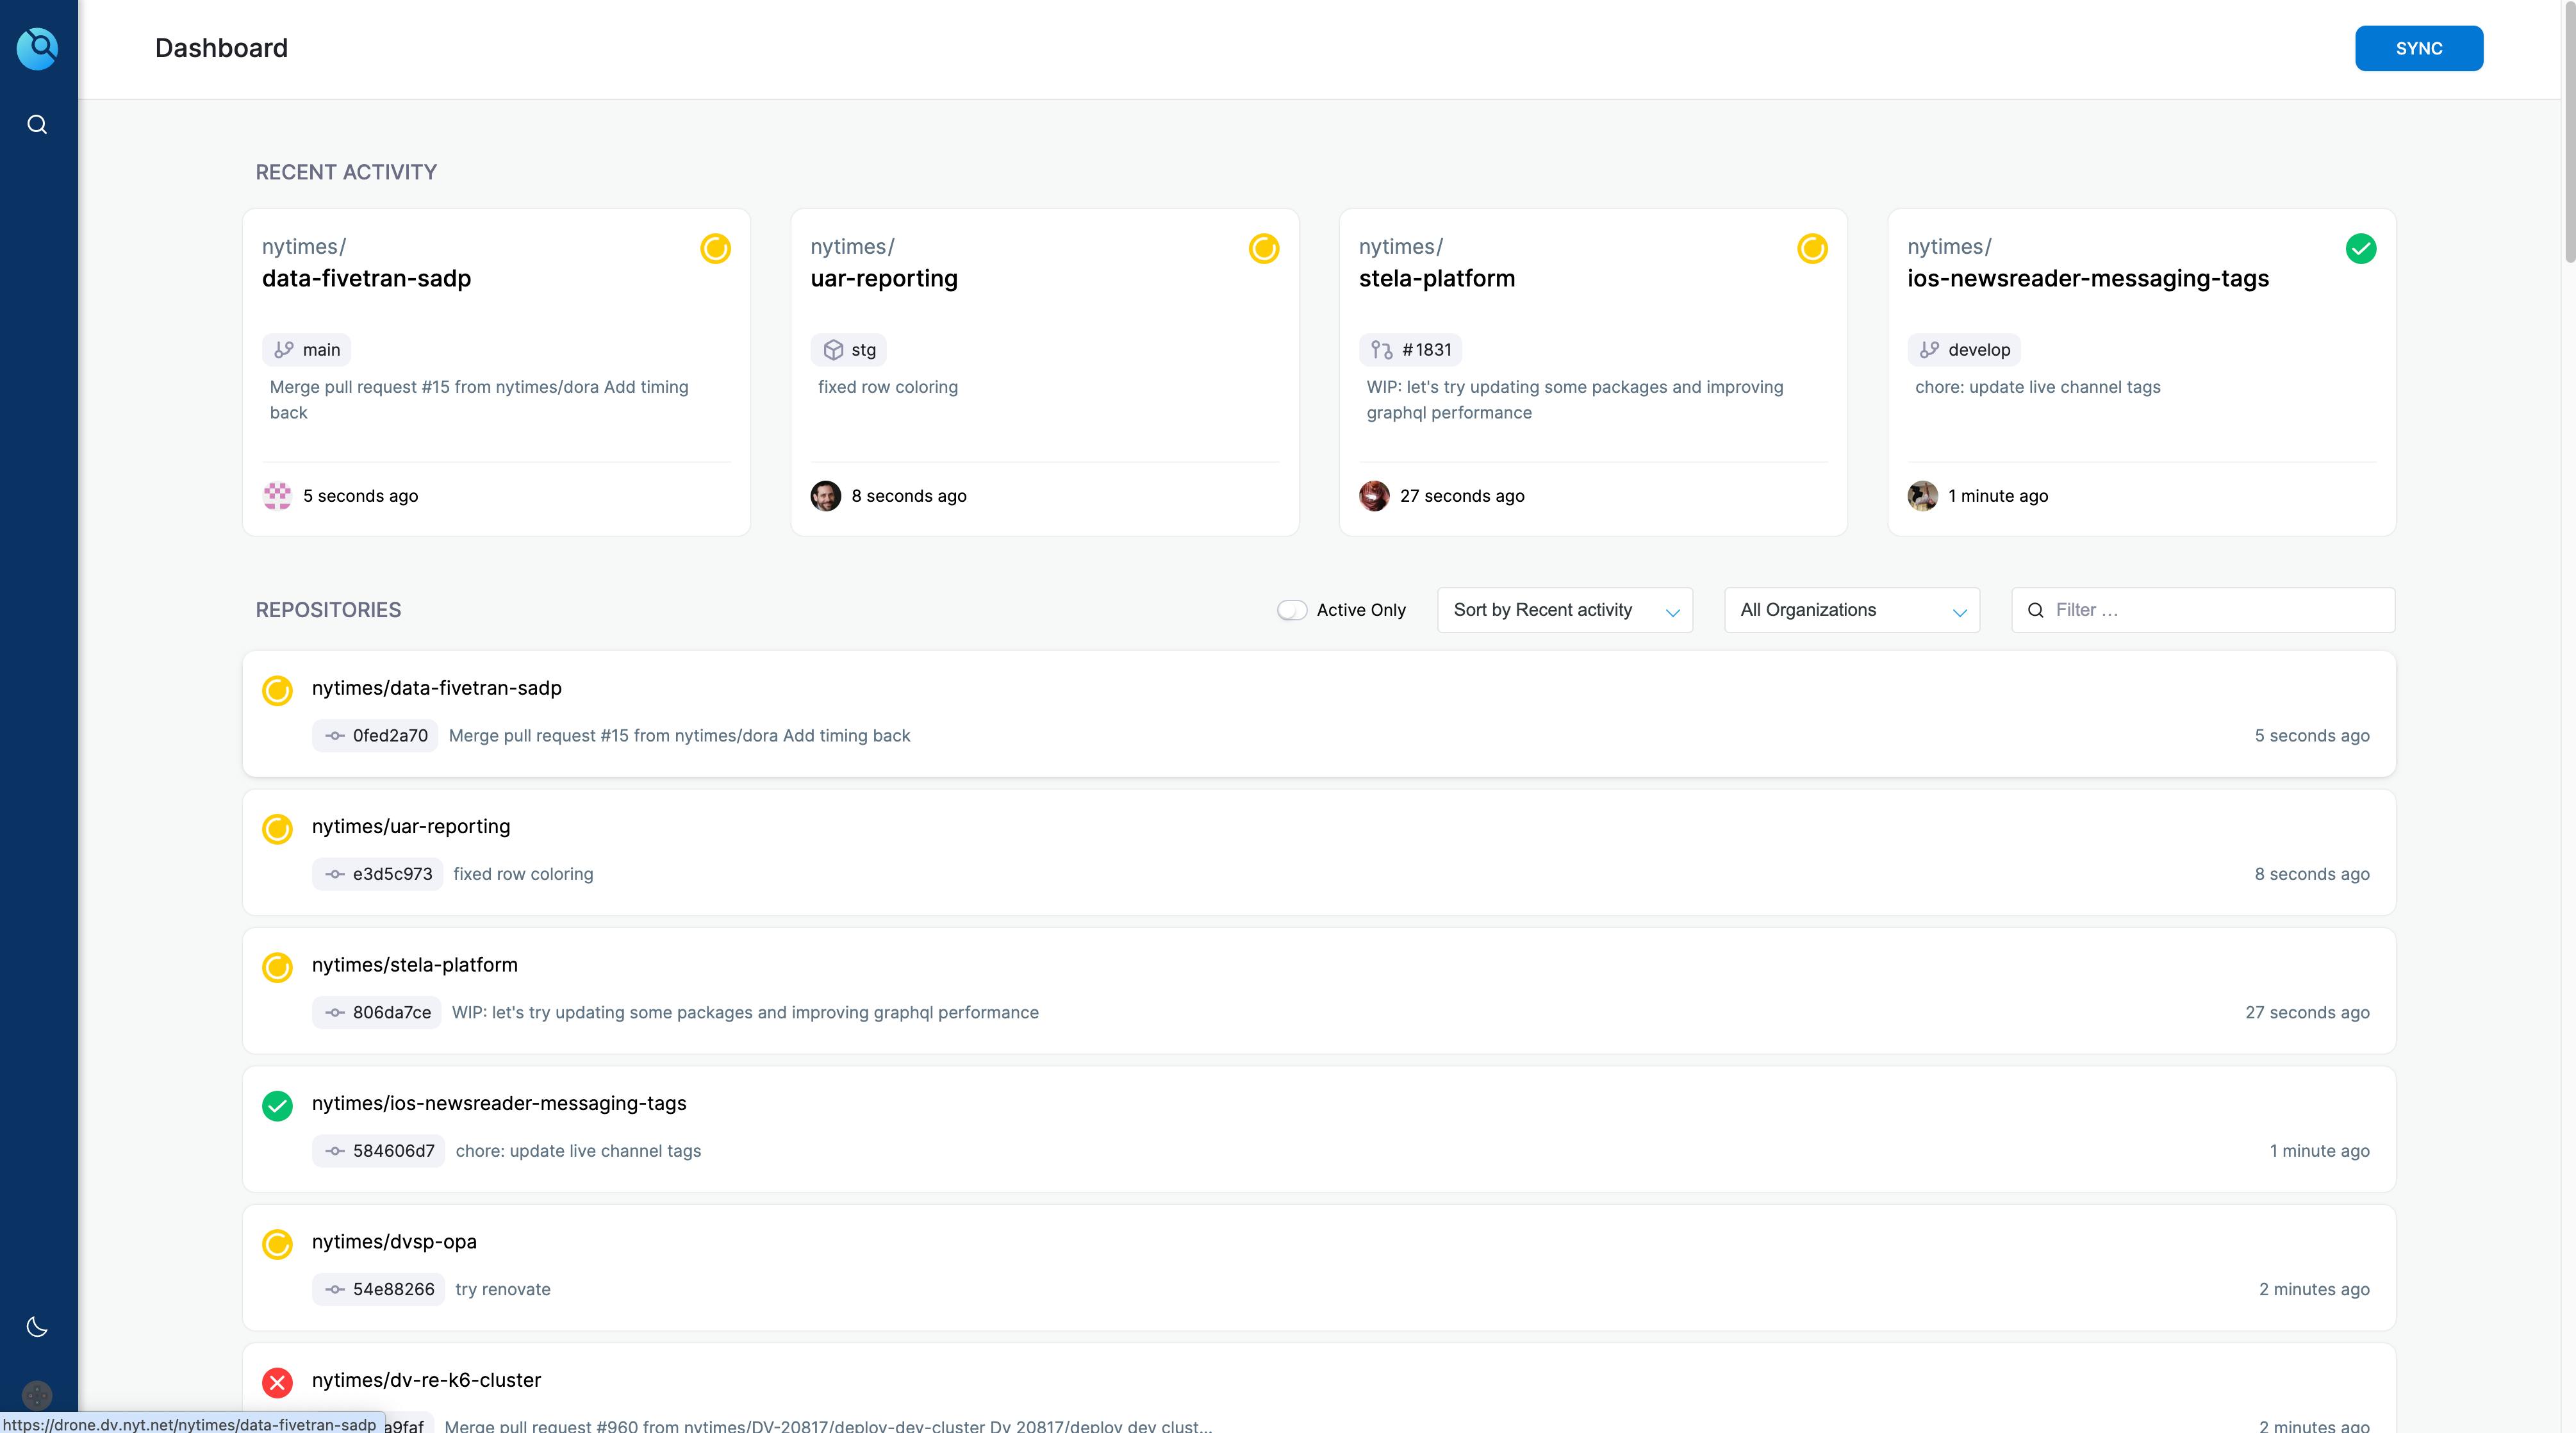The height and width of the screenshot is (1433, 2576).
Task: Click commit hash e3d5c973
Action: click(393, 874)
